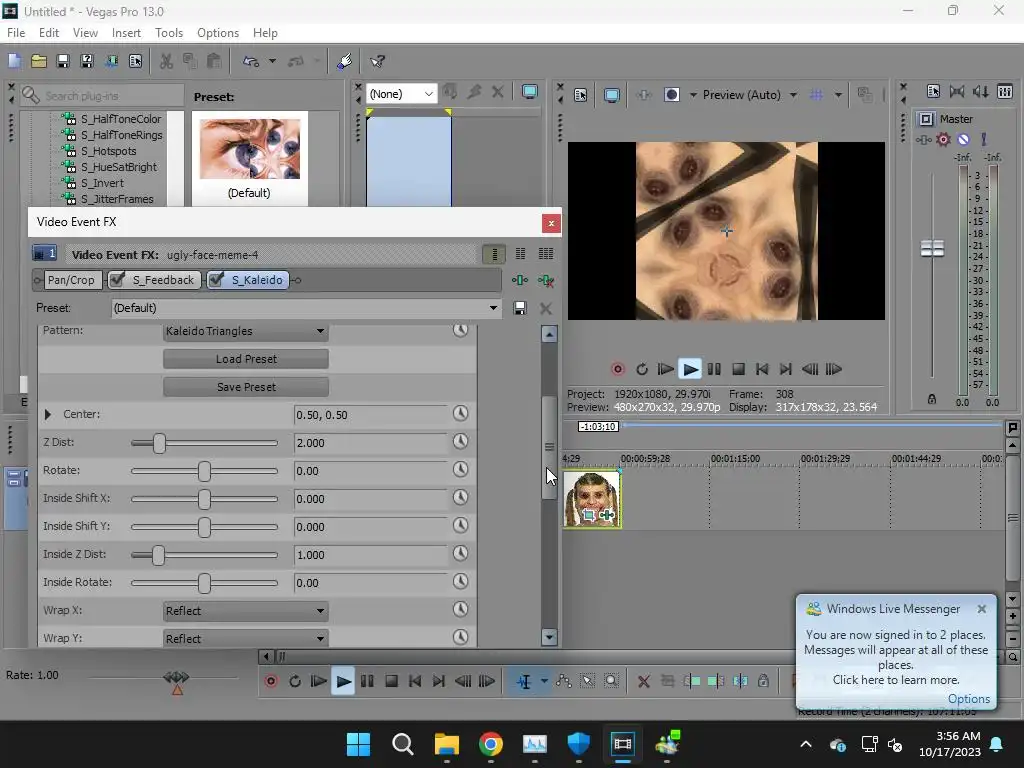This screenshot has width=1024, height=768.
Task: Click the delete X icon in timeline toolbar
Action: click(643, 681)
